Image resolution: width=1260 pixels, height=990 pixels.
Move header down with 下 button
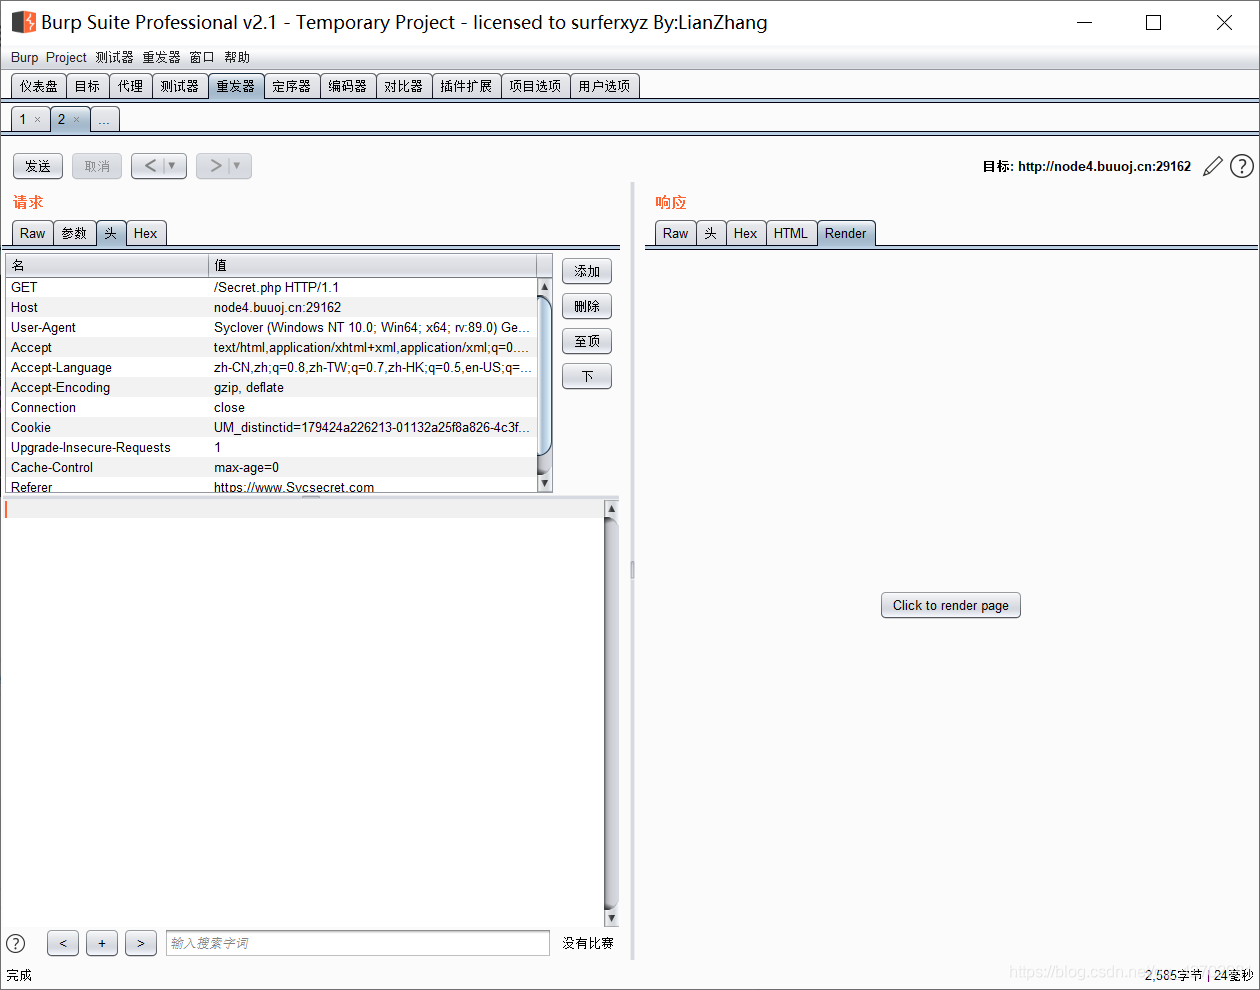587,376
